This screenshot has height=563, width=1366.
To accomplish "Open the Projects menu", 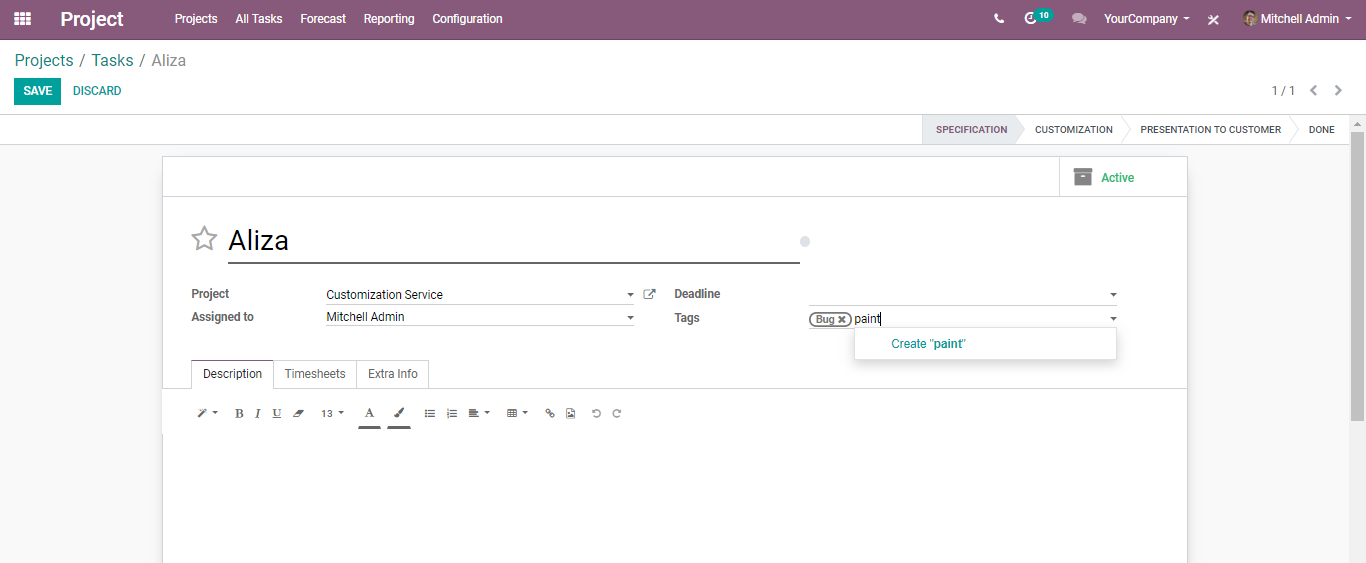I will 196,19.
